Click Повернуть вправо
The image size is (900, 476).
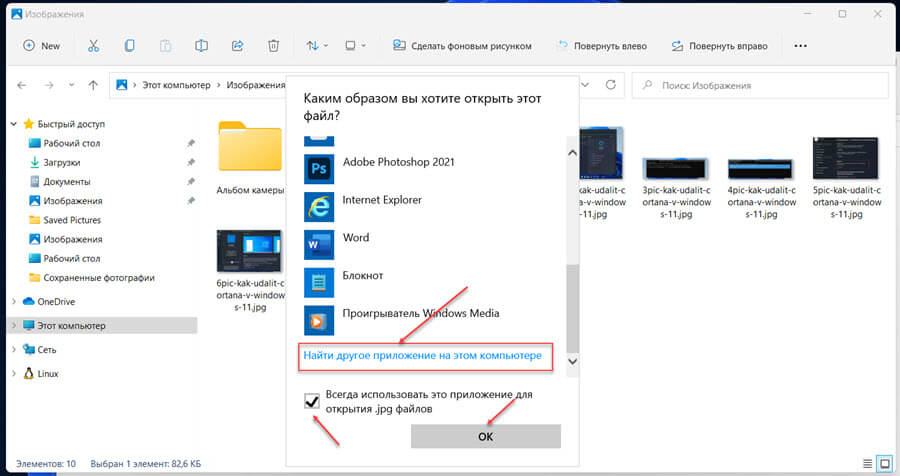click(719, 46)
